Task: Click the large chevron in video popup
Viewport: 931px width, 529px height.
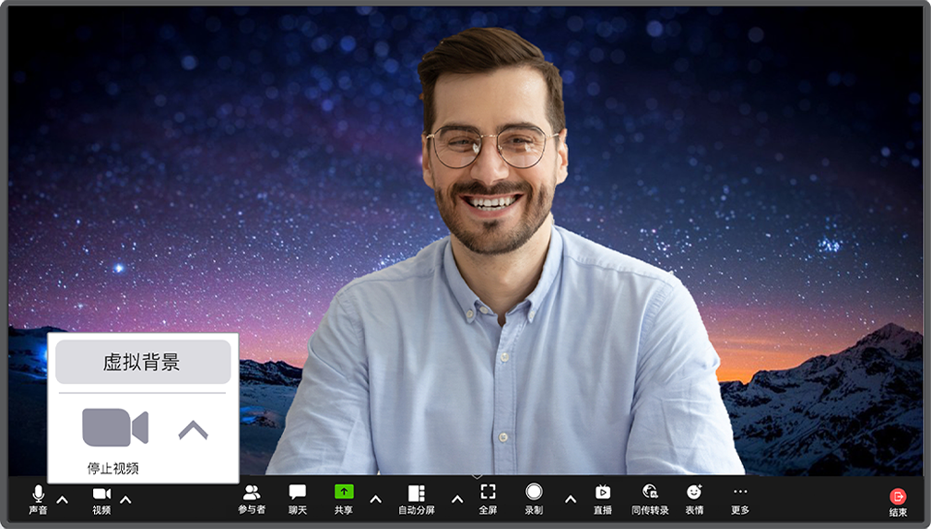Action: pos(193,430)
